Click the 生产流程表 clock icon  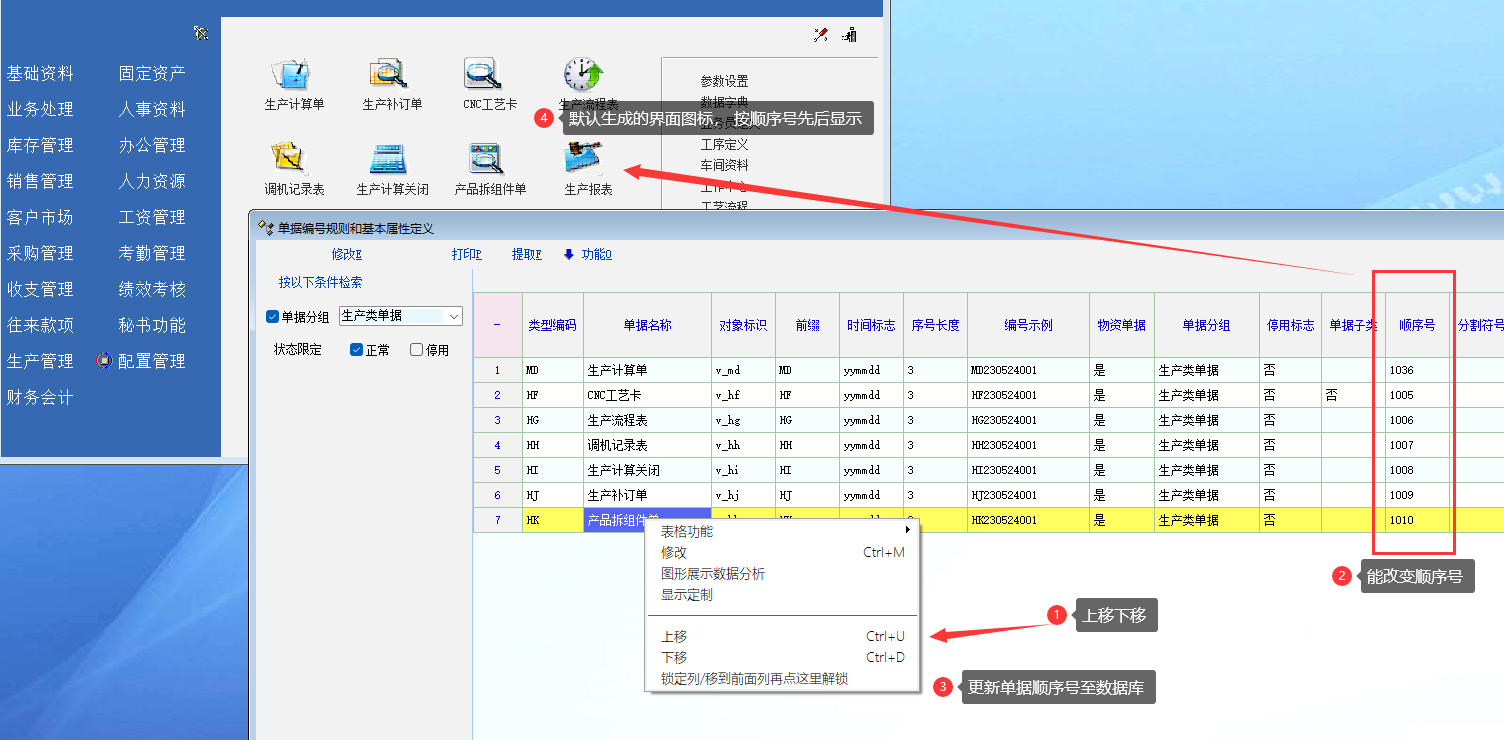click(585, 75)
